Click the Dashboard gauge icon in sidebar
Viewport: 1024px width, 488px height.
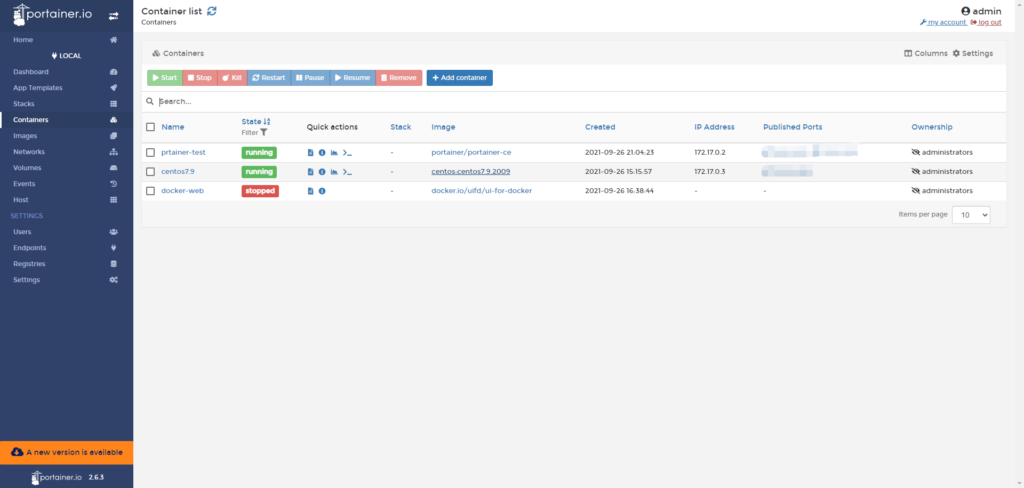point(114,72)
